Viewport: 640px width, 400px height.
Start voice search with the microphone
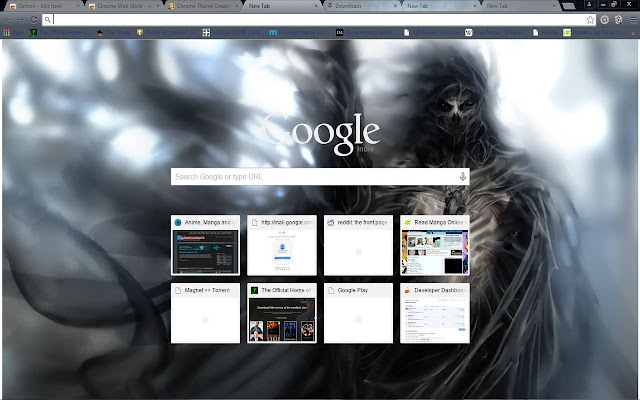click(462, 176)
